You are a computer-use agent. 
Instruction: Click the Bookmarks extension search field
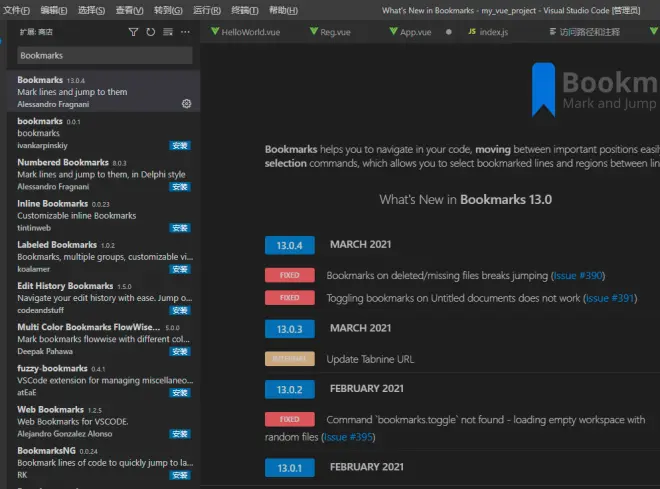[x=105, y=56]
